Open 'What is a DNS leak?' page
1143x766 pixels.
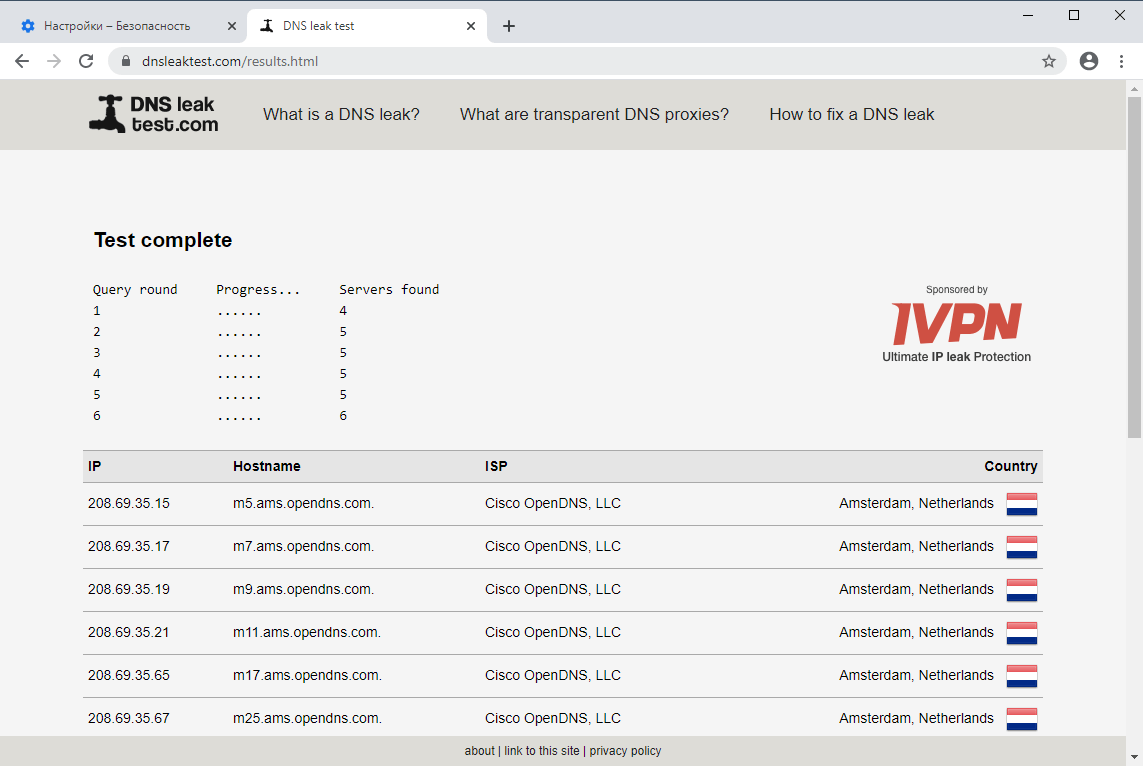pyautogui.click(x=341, y=114)
